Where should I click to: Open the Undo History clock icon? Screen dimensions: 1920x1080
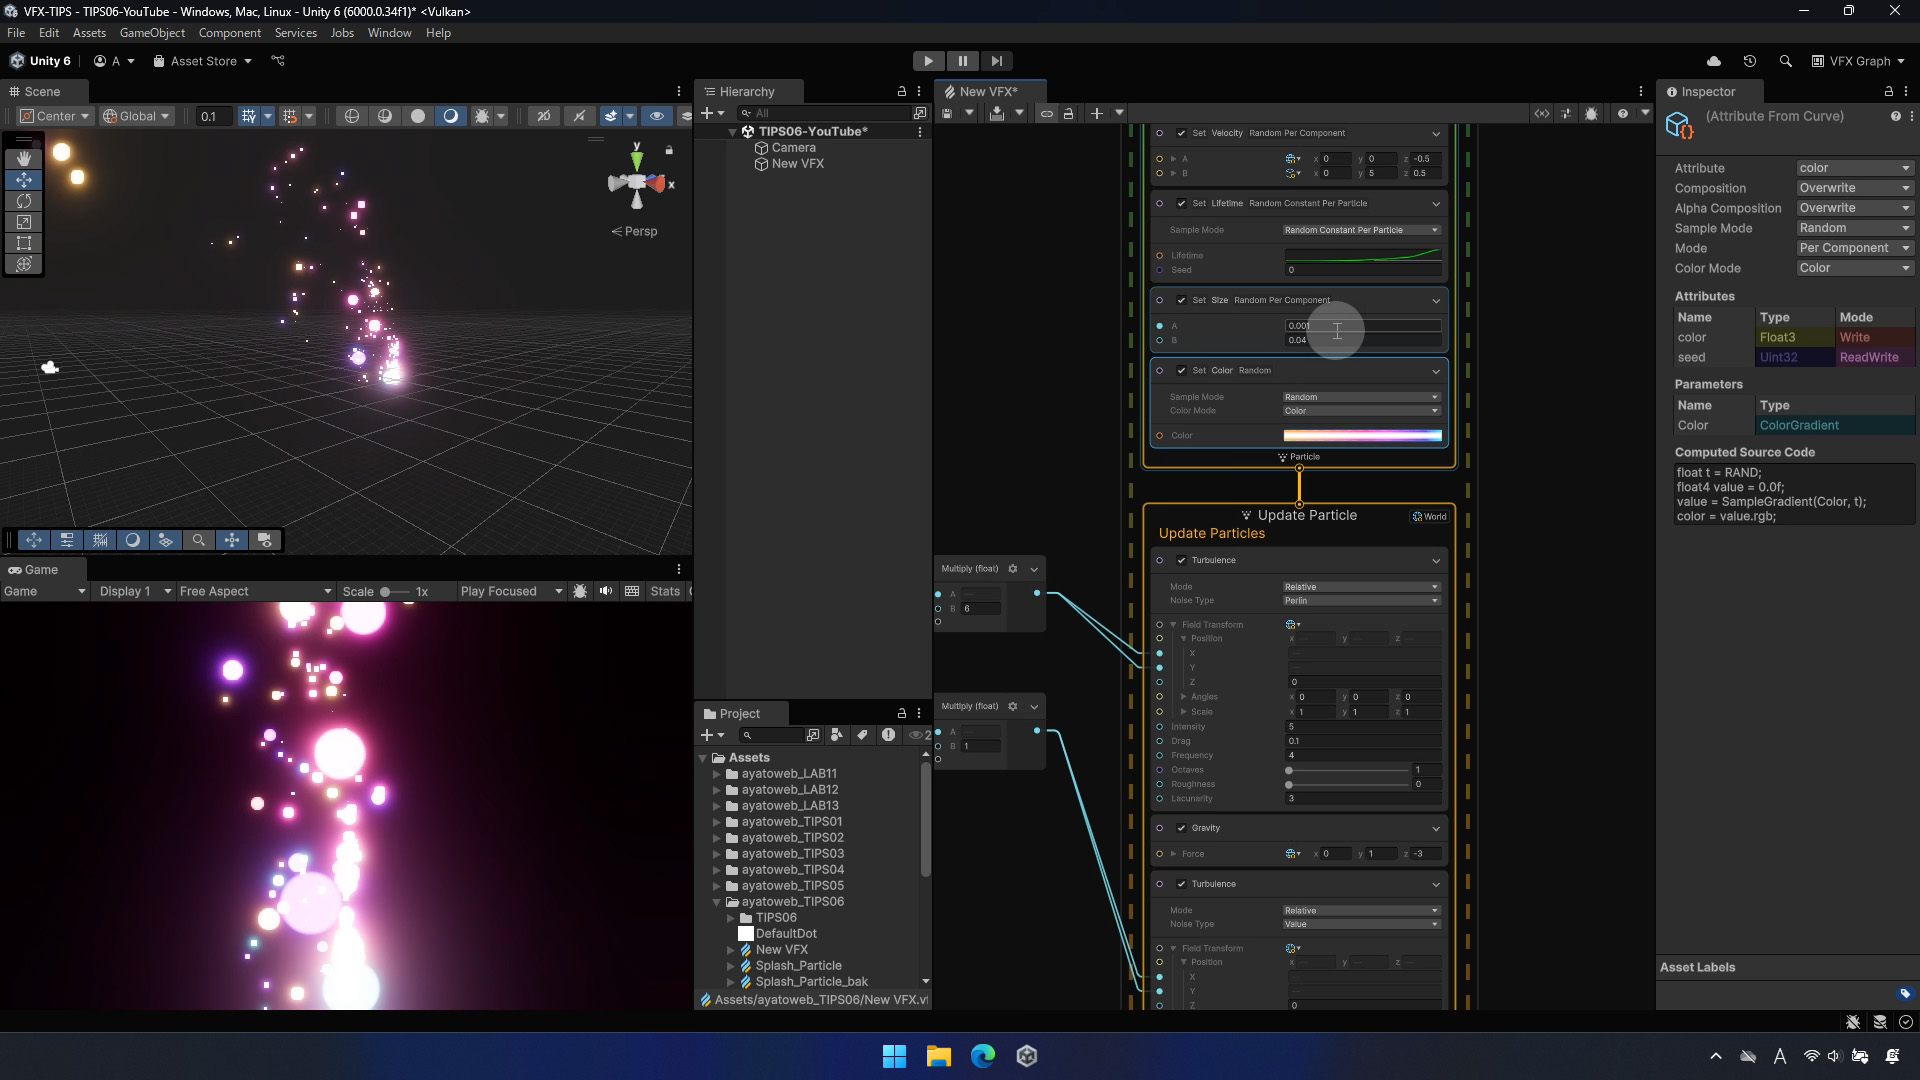point(1749,61)
